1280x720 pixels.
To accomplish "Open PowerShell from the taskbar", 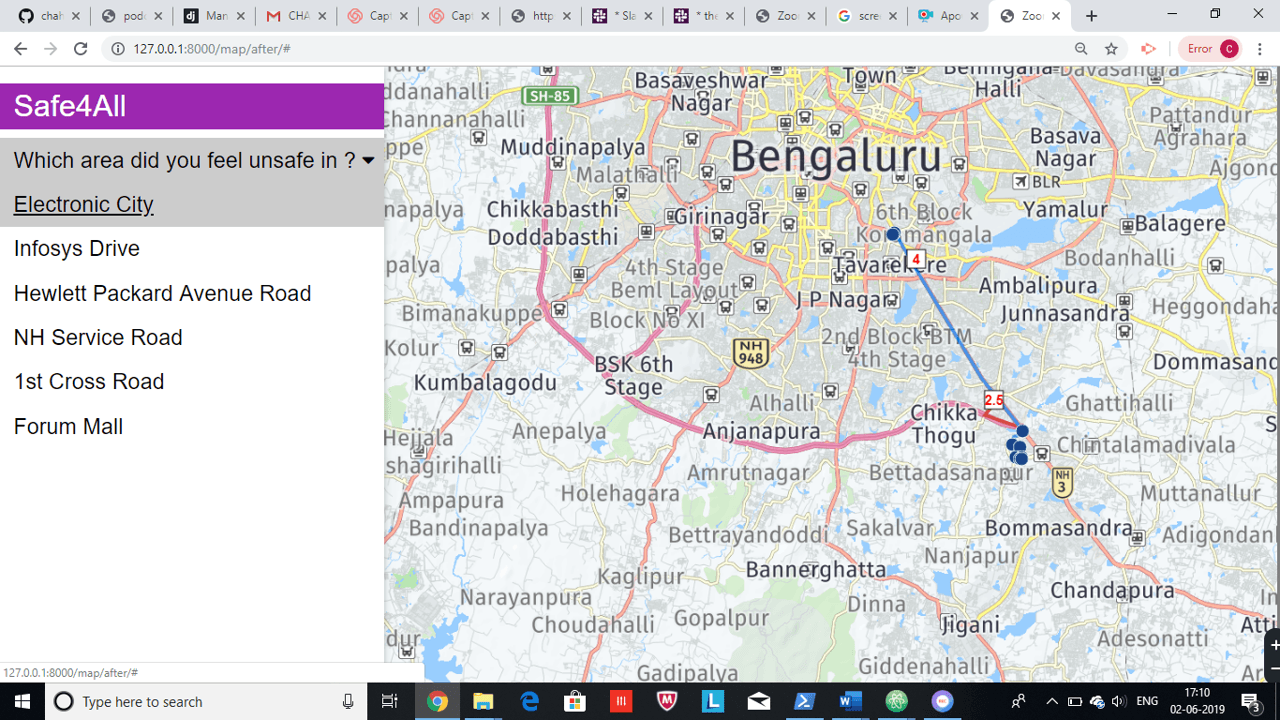I will (805, 701).
